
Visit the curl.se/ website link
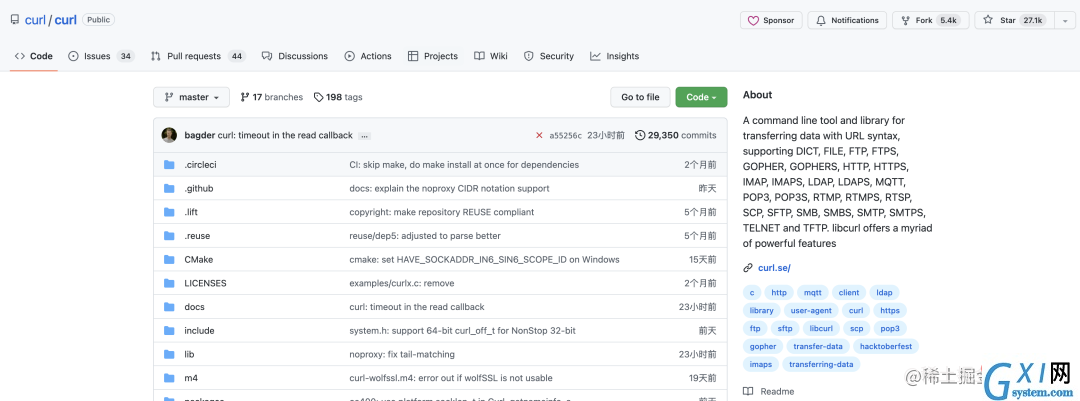click(x=774, y=268)
